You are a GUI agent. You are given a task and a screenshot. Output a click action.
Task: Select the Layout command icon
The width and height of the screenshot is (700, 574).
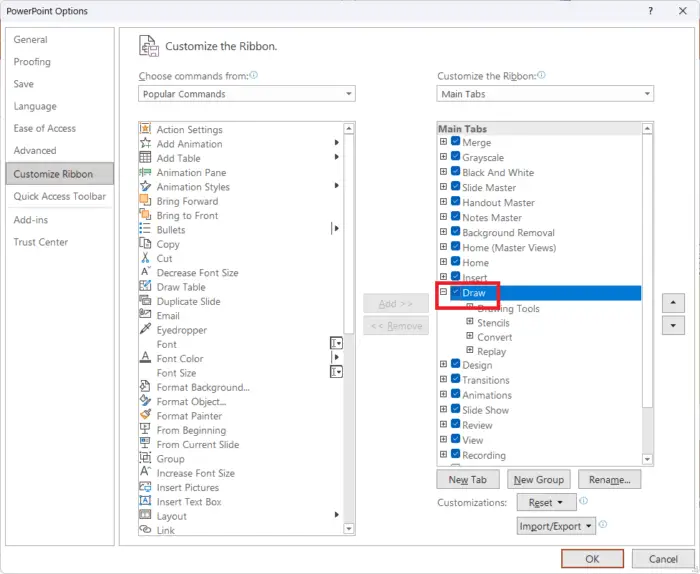pos(145,515)
